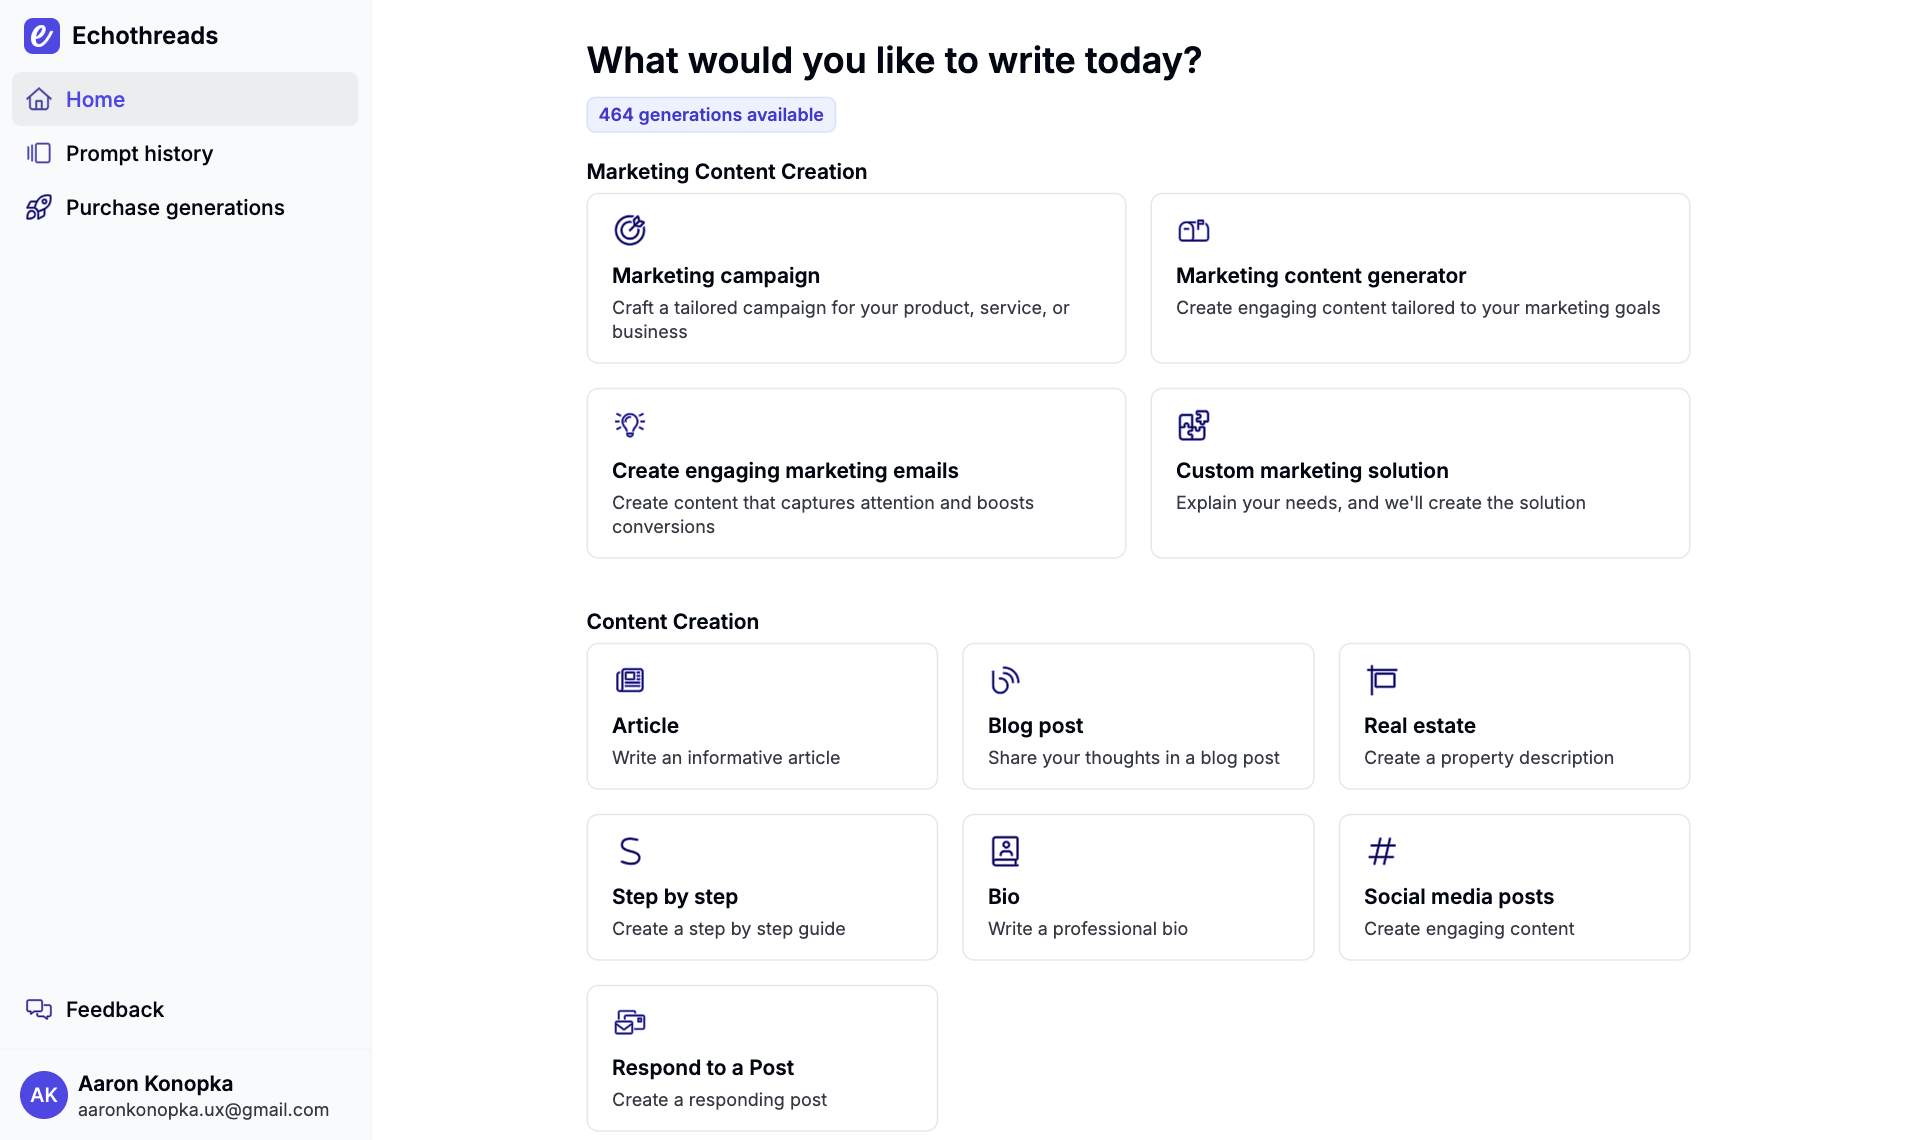
Task: Click the puzzle icon for Custom marketing solution
Action: pos(1193,425)
